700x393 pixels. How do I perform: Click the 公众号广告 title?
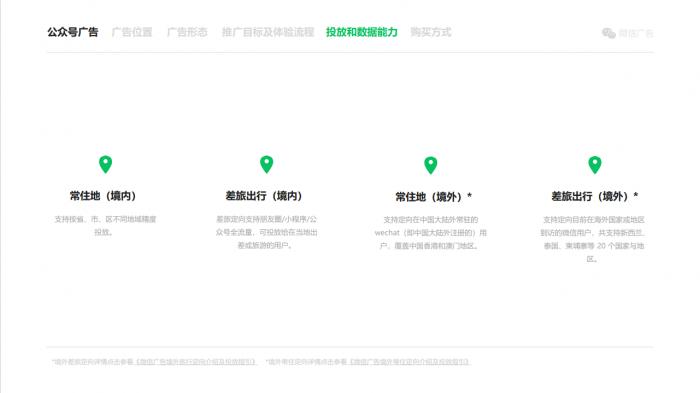coord(73,32)
